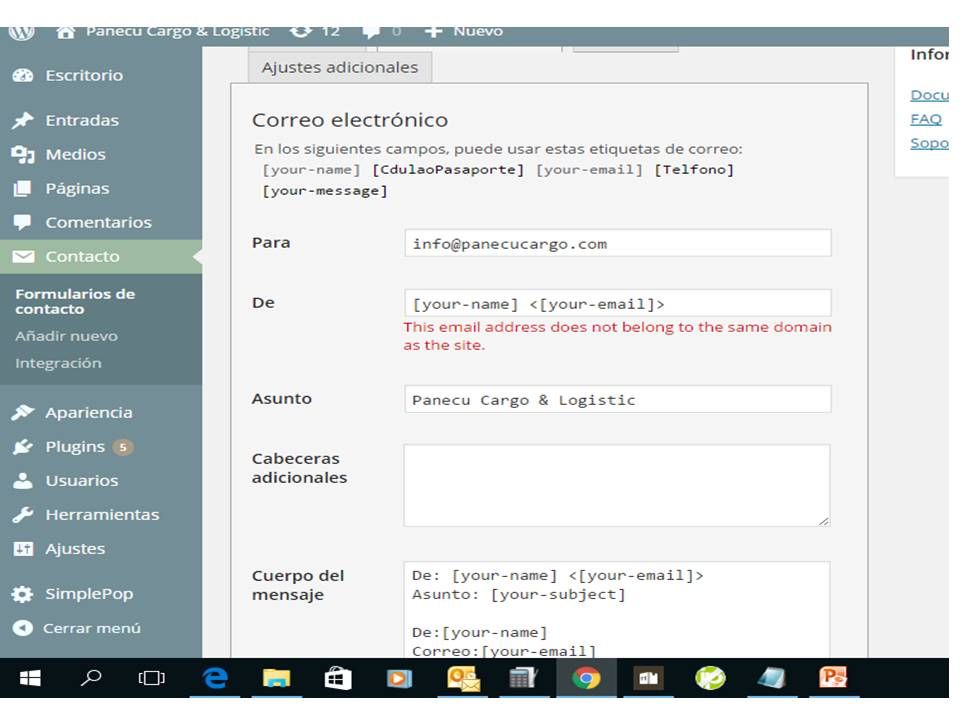The width and height of the screenshot is (960, 720).
Task: Open the Escritorio dashboard icon
Action: (x=23, y=75)
